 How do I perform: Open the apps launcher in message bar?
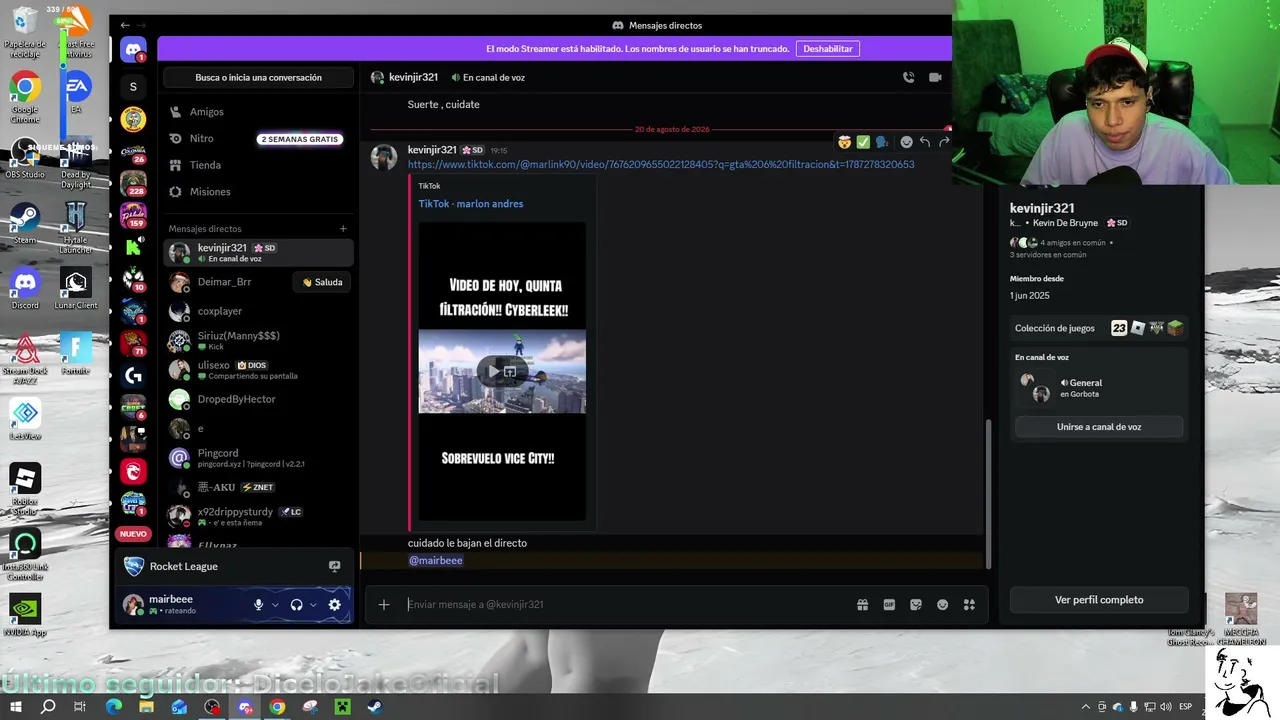click(969, 604)
